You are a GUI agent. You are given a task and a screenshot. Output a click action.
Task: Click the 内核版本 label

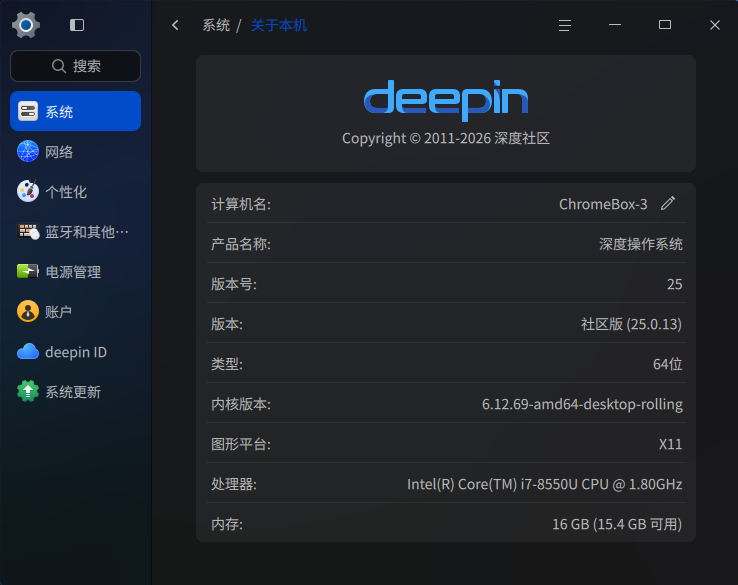tap(241, 404)
